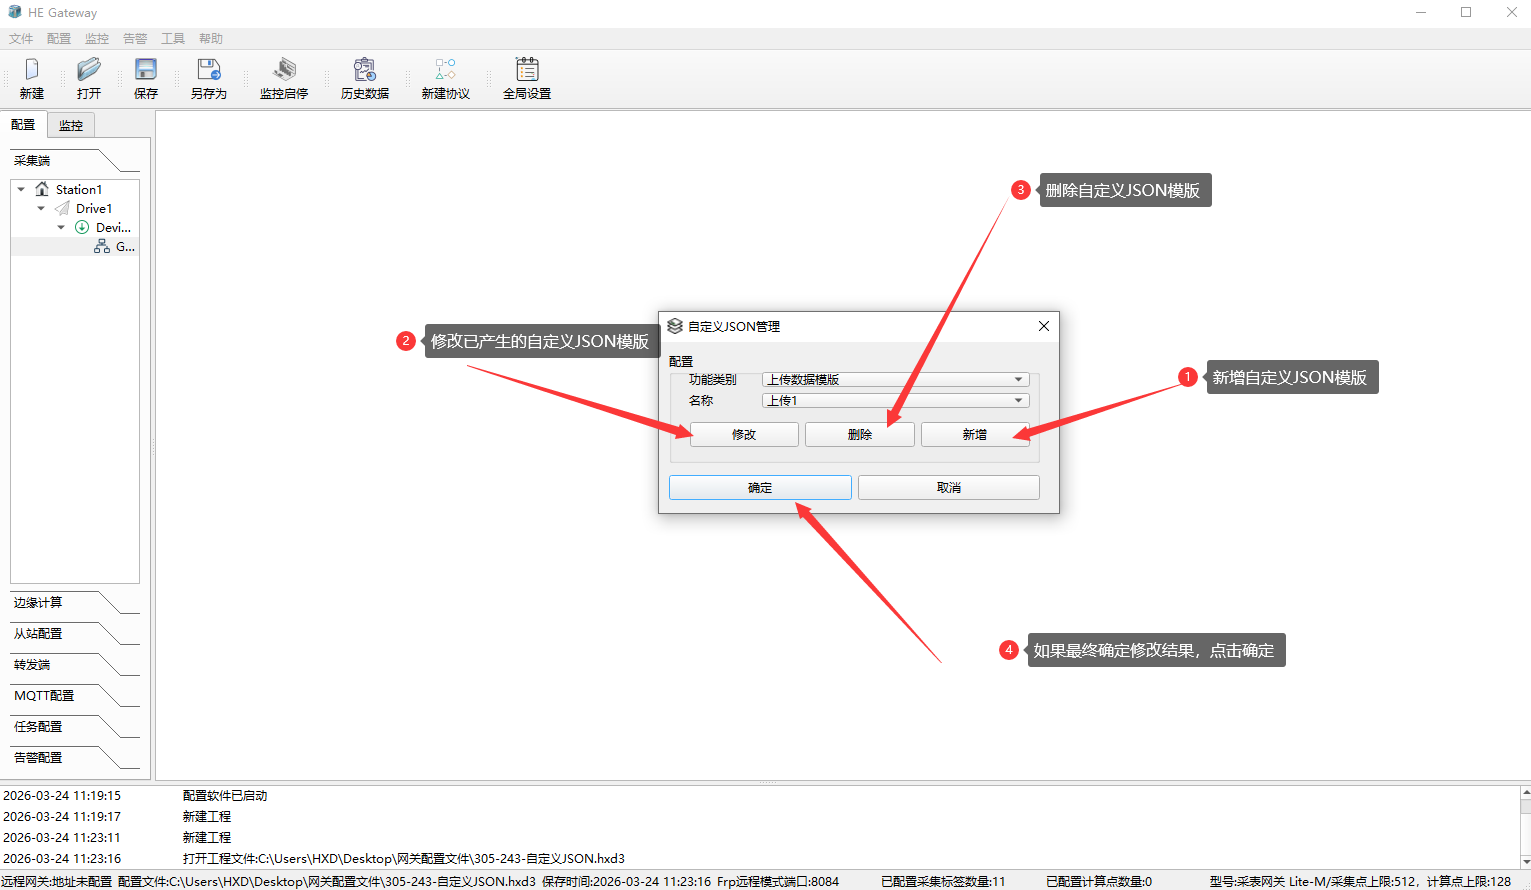Collapse the Station1 tree node
Screen dimensions: 1531x890
[21, 189]
